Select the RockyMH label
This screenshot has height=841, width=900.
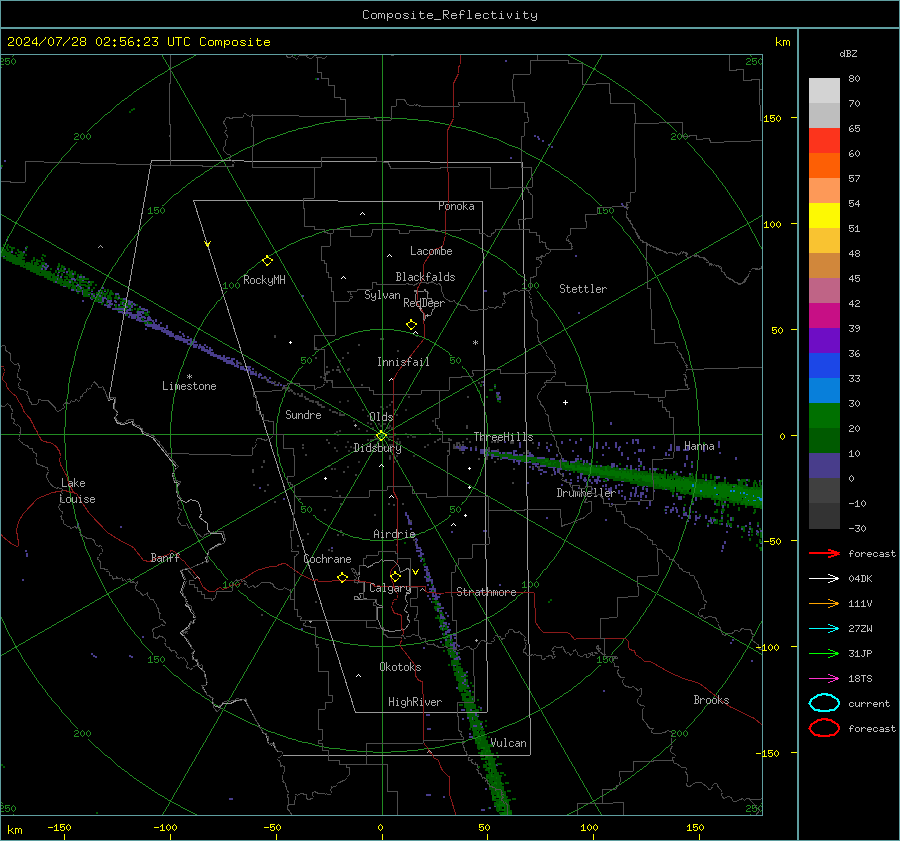tap(264, 280)
